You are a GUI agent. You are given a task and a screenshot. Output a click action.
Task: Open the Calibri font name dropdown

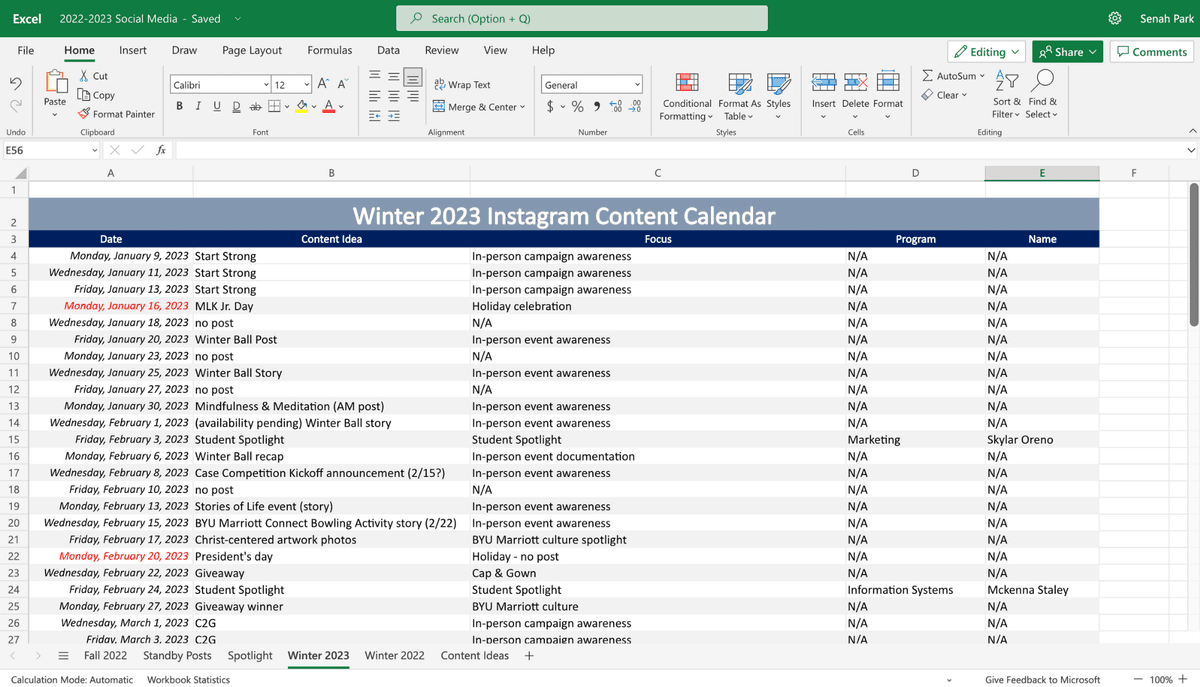tap(266, 85)
